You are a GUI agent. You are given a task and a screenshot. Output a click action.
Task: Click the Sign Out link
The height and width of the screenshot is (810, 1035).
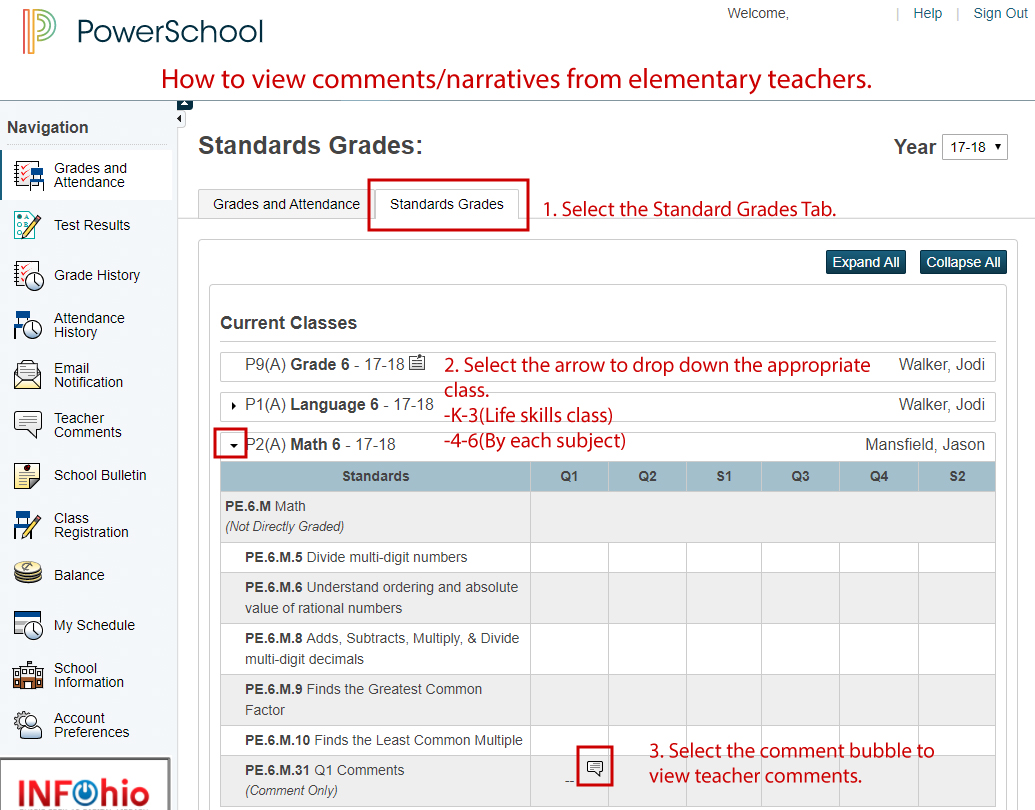click(1000, 13)
